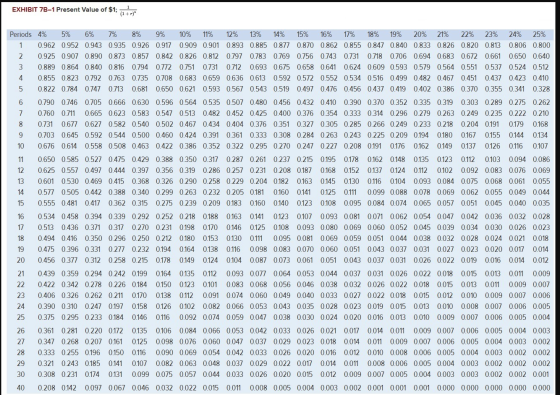Image resolution: width=560 pixels, height=395 pixels.
Task: Click 0.001 in period 30, 25% column
Action: pos(541,374)
